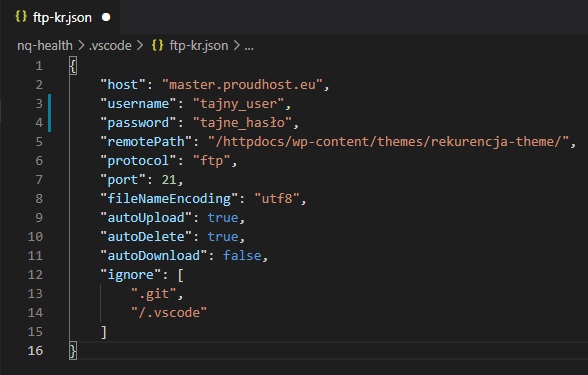The image size is (588, 375).
Task: Click the "autoUpload" key
Action: (146, 218)
